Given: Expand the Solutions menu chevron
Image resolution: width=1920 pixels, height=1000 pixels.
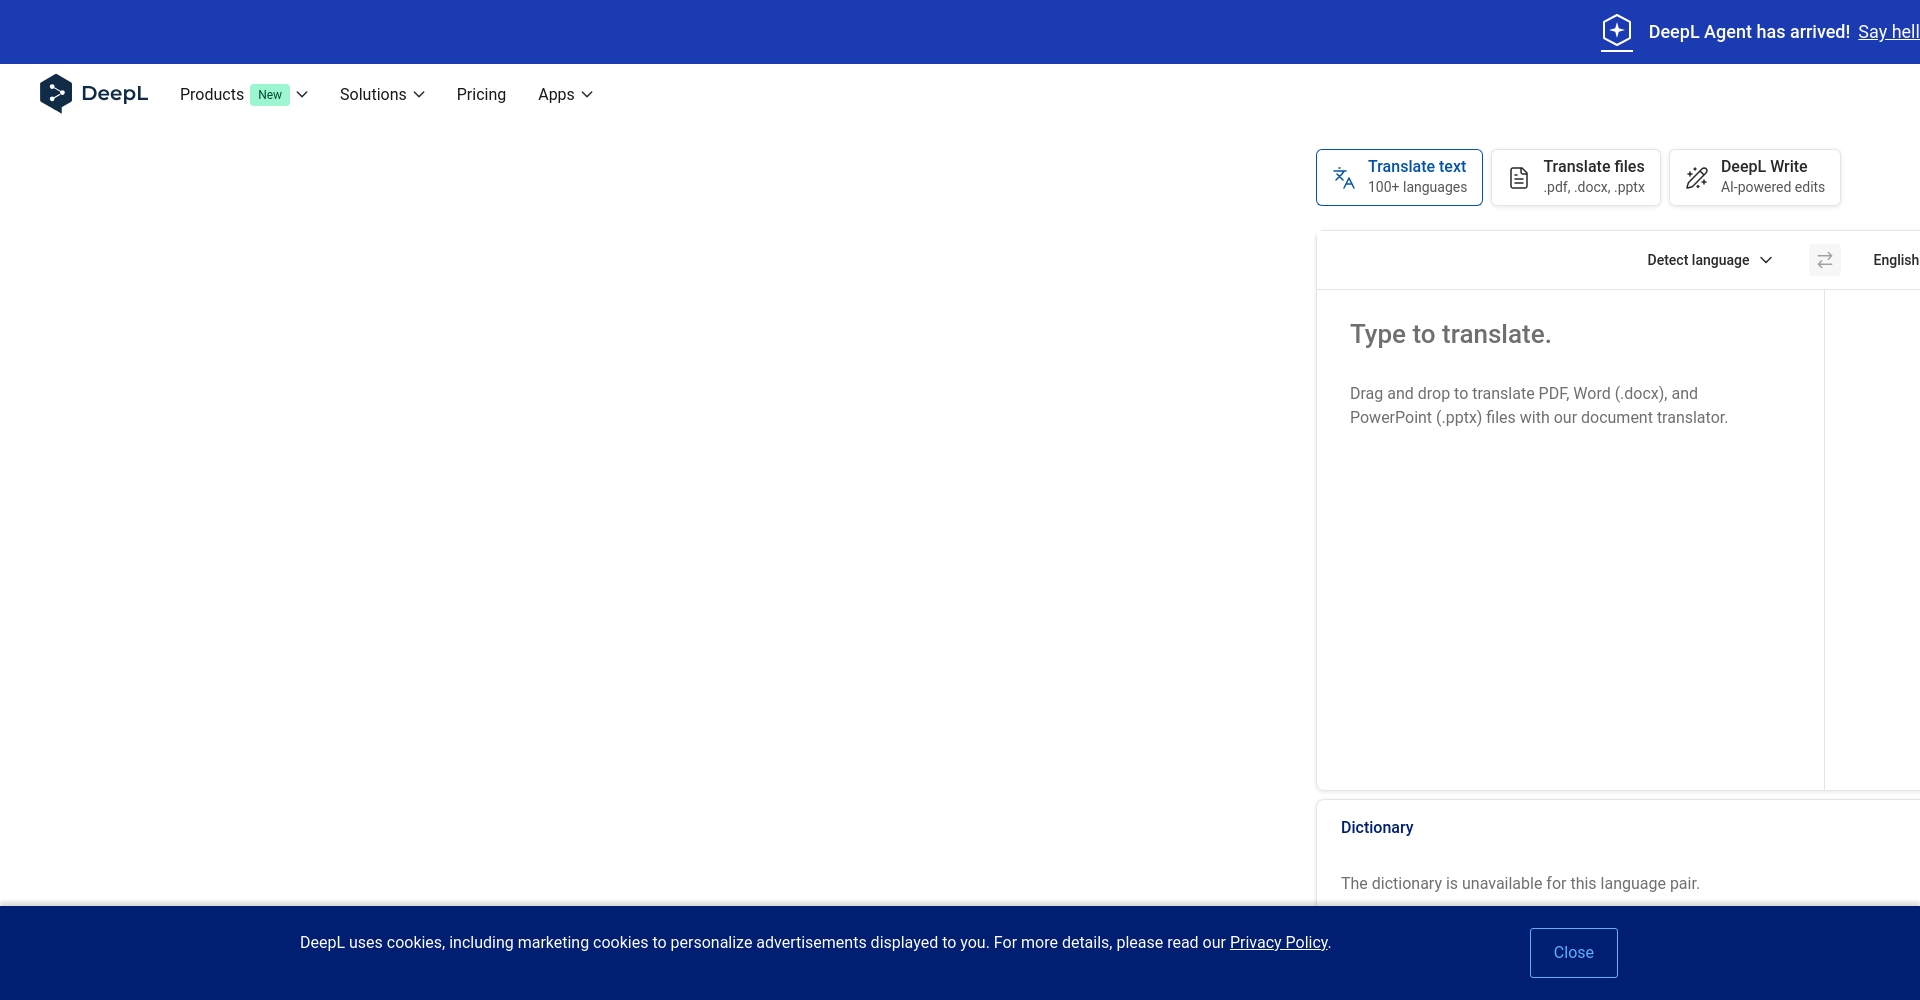Looking at the screenshot, I should click(x=419, y=95).
